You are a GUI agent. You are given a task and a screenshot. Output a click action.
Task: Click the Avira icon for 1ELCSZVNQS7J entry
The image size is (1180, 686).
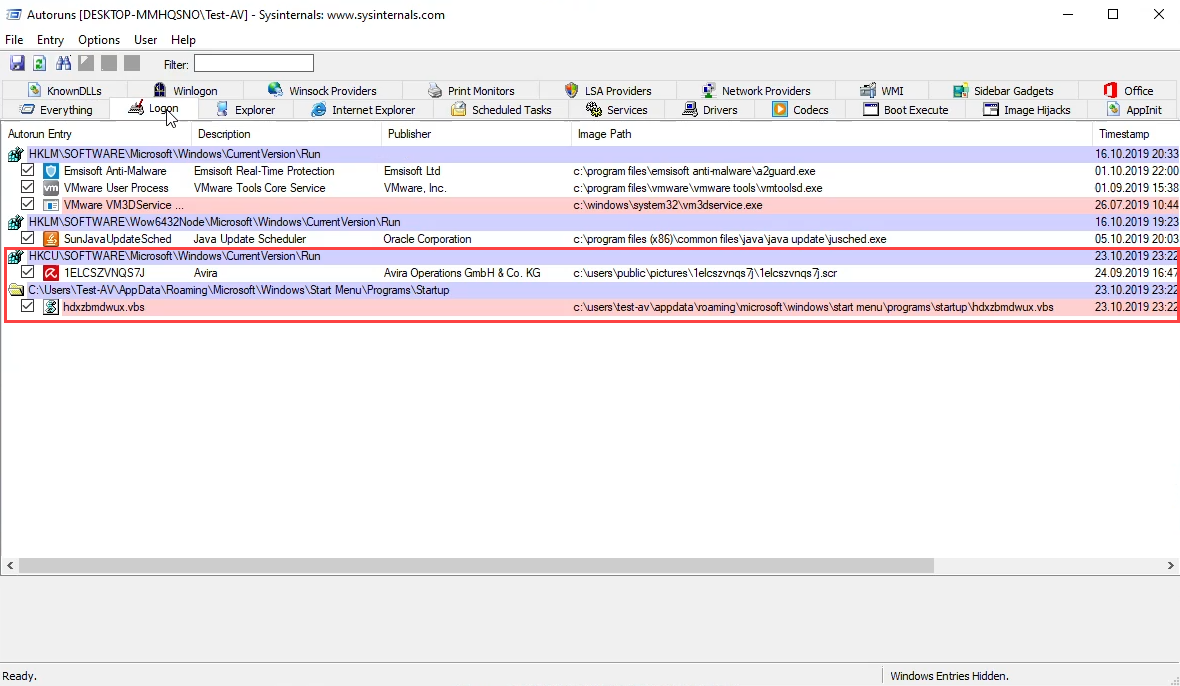tap(51, 273)
